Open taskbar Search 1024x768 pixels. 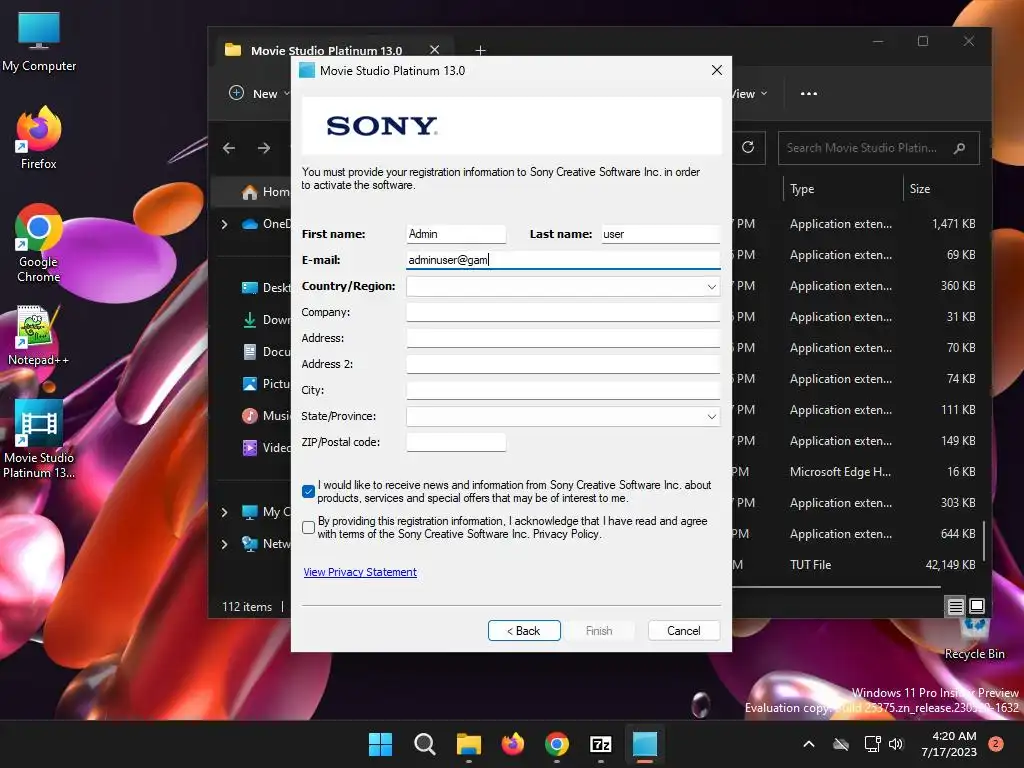(x=424, y=744)
